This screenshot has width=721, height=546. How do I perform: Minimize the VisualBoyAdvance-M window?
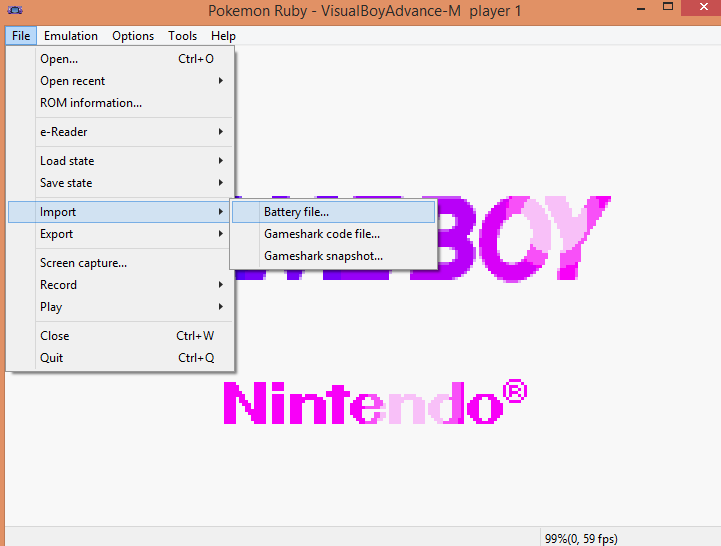[x=641, y=8]
